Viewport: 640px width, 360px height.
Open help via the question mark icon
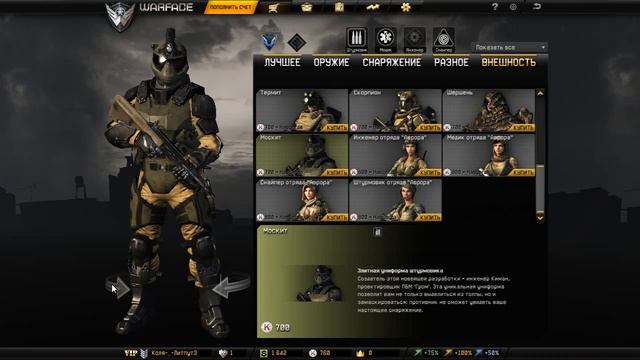(x=495, y=7)
